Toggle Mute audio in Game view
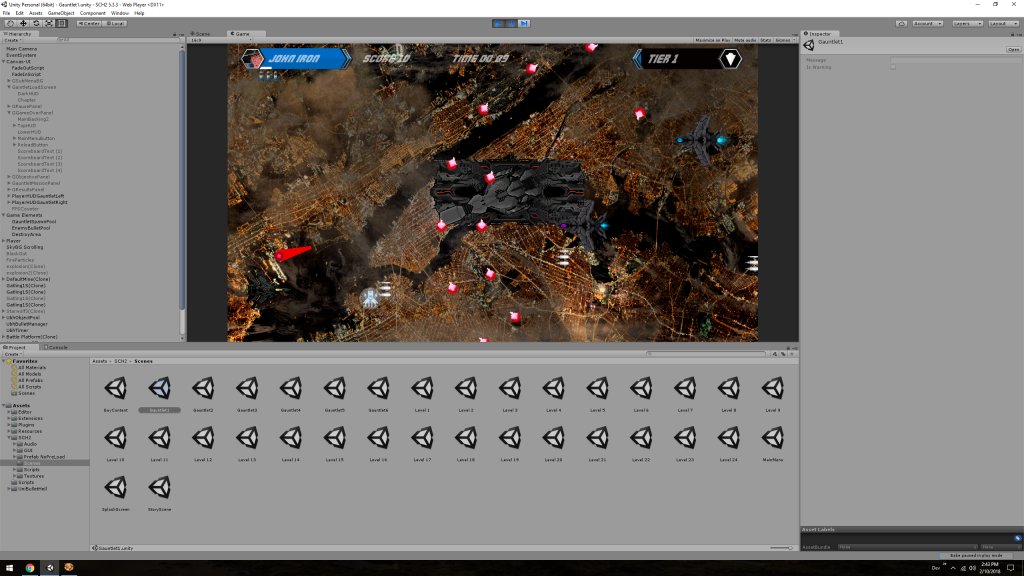1024x576 pixels. 745,40
